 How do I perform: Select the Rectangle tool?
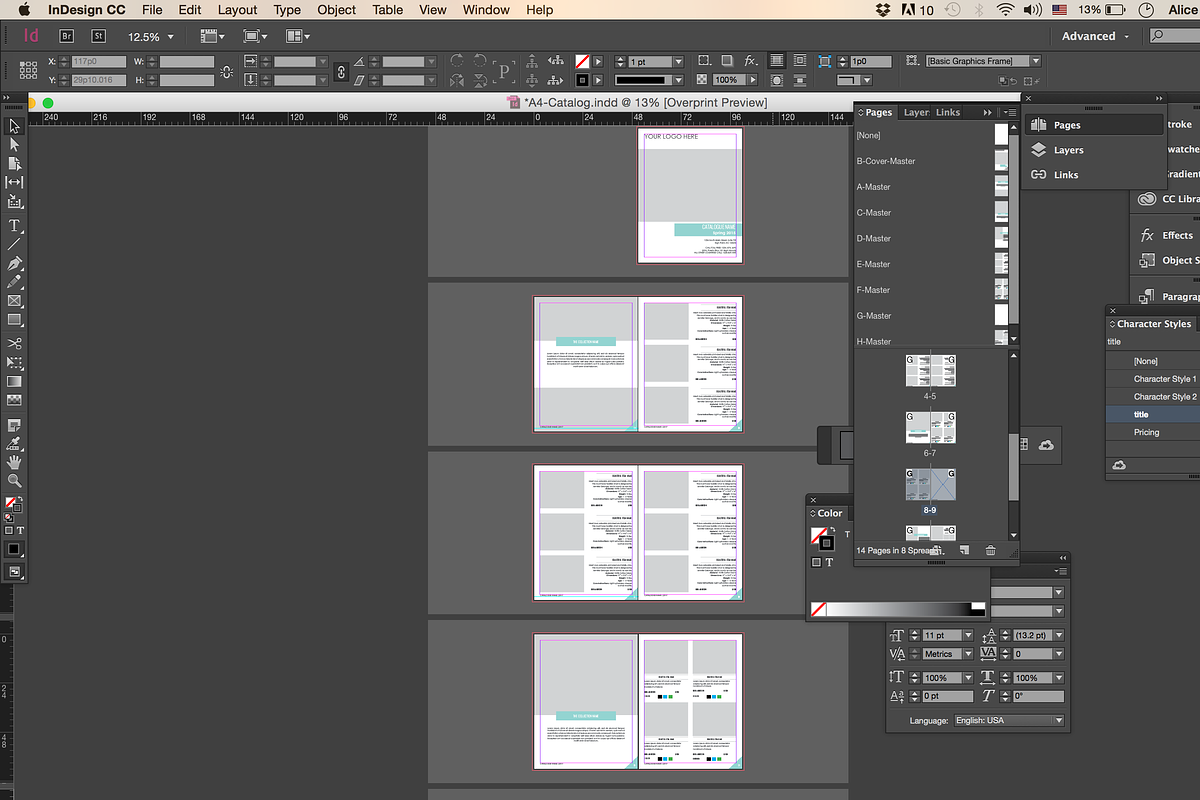click(14, 320)
